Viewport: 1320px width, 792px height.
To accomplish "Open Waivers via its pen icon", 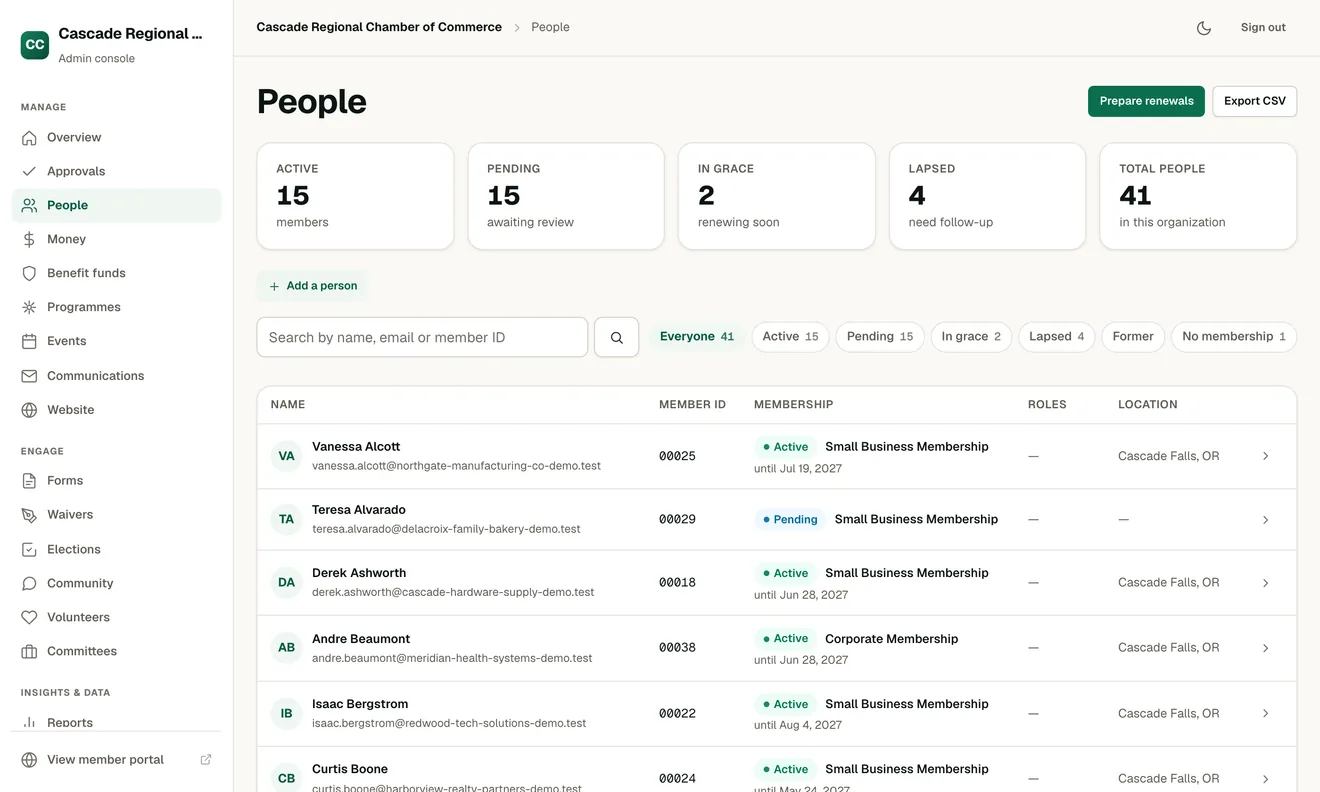I will 29,515.
